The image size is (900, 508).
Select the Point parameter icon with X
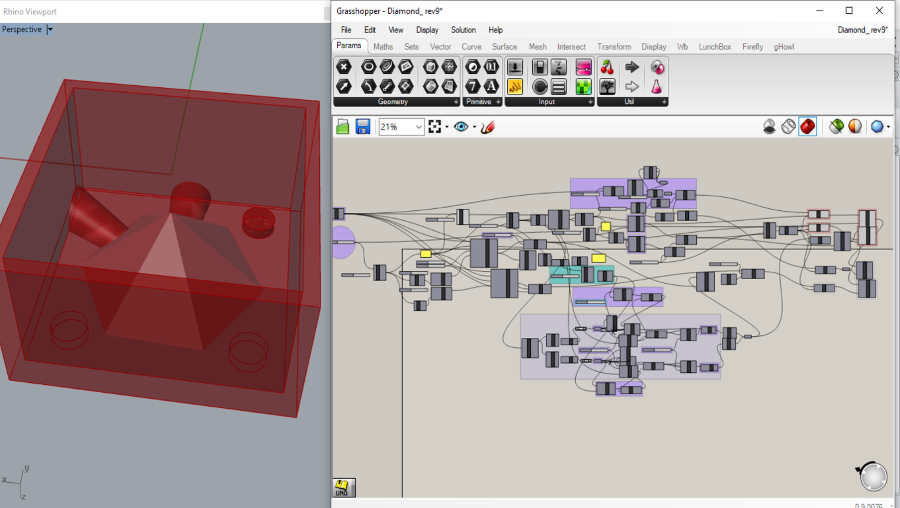pyautogui.click(x=344, y=67)
